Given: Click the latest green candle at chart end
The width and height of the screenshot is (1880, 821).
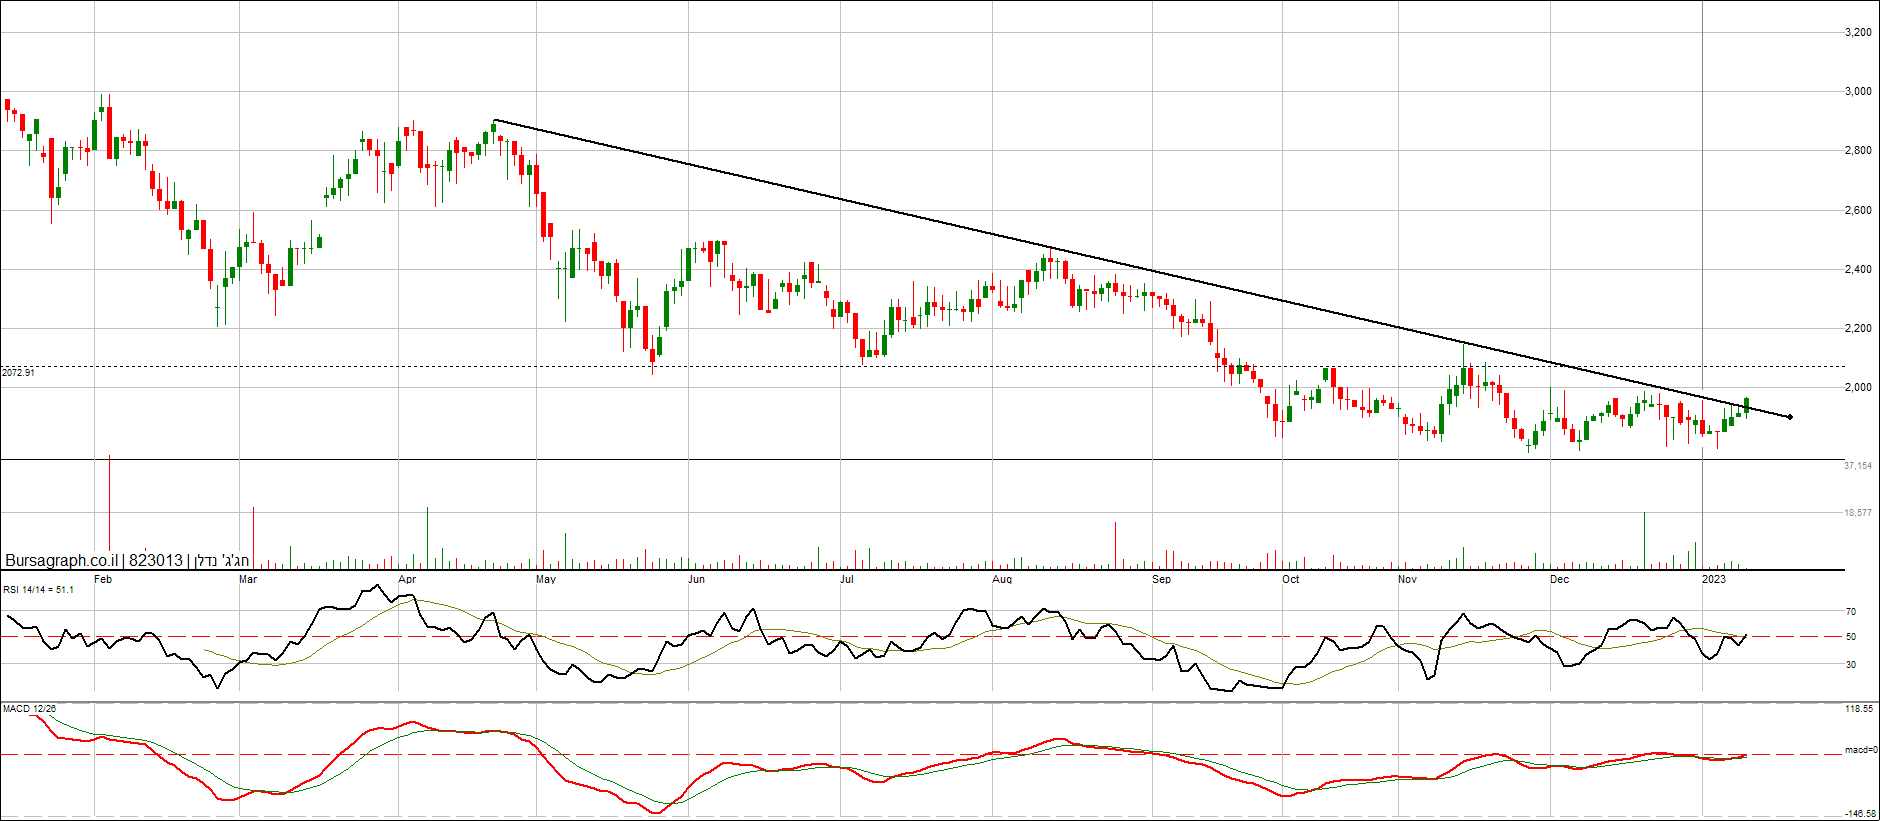Looking at the screenshot, I should pos(1747,404).
